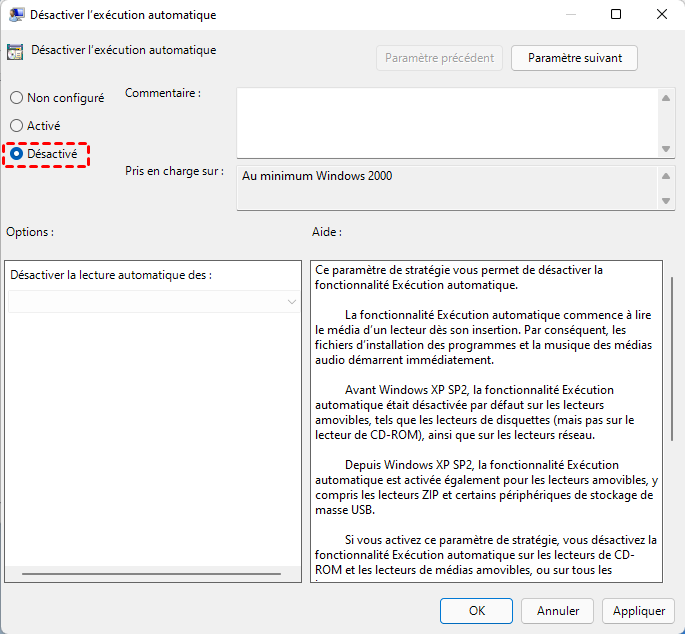Click the help paragraph starting 'Avant Windows XP SP2'

(474, 412)
